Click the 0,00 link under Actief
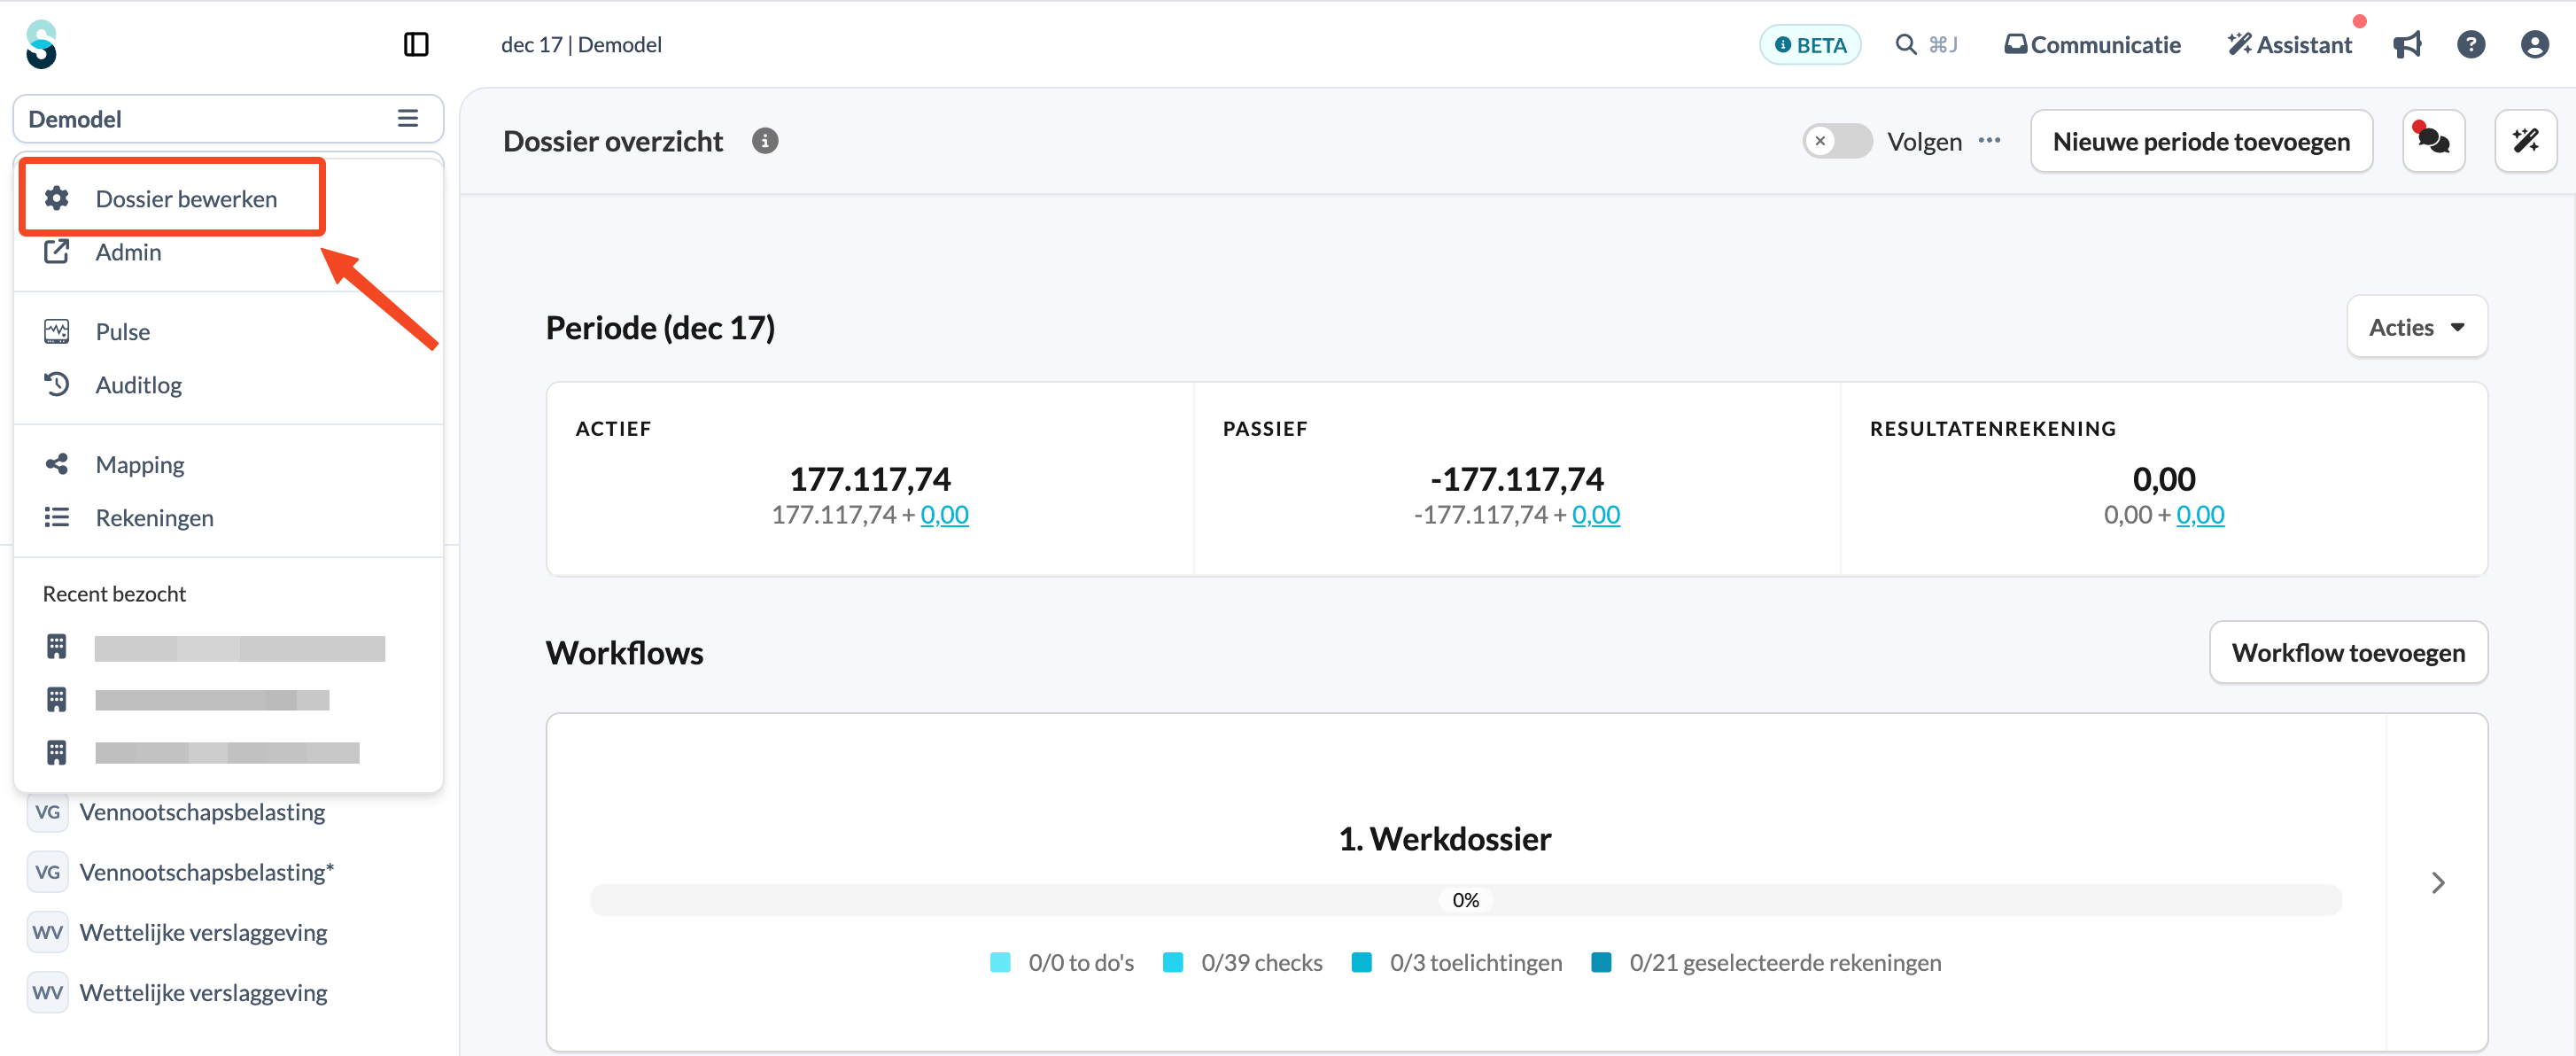The image size is (2576, 1056). [x=944, y=514]
